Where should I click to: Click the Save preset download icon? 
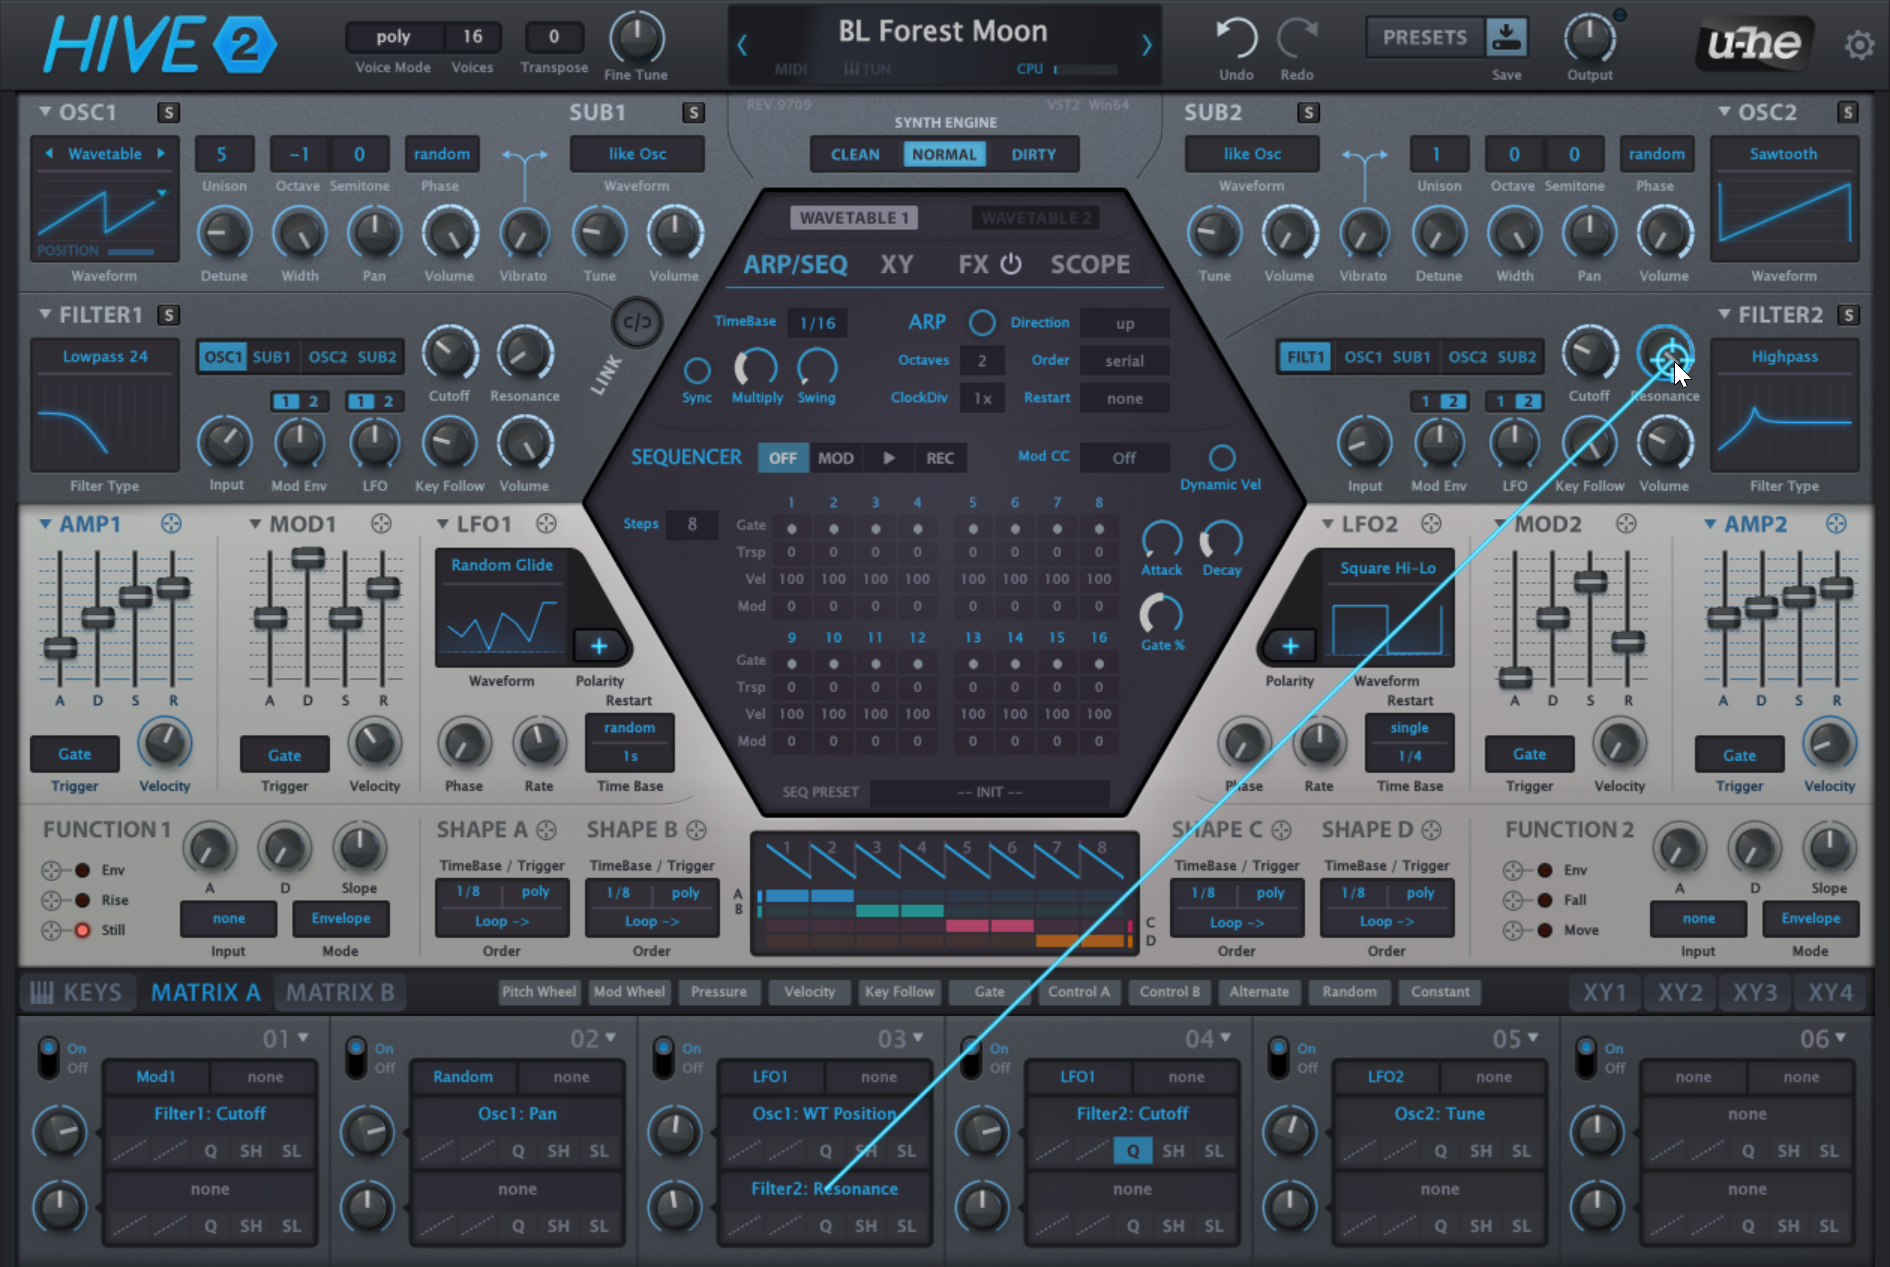pos(1506,37)
